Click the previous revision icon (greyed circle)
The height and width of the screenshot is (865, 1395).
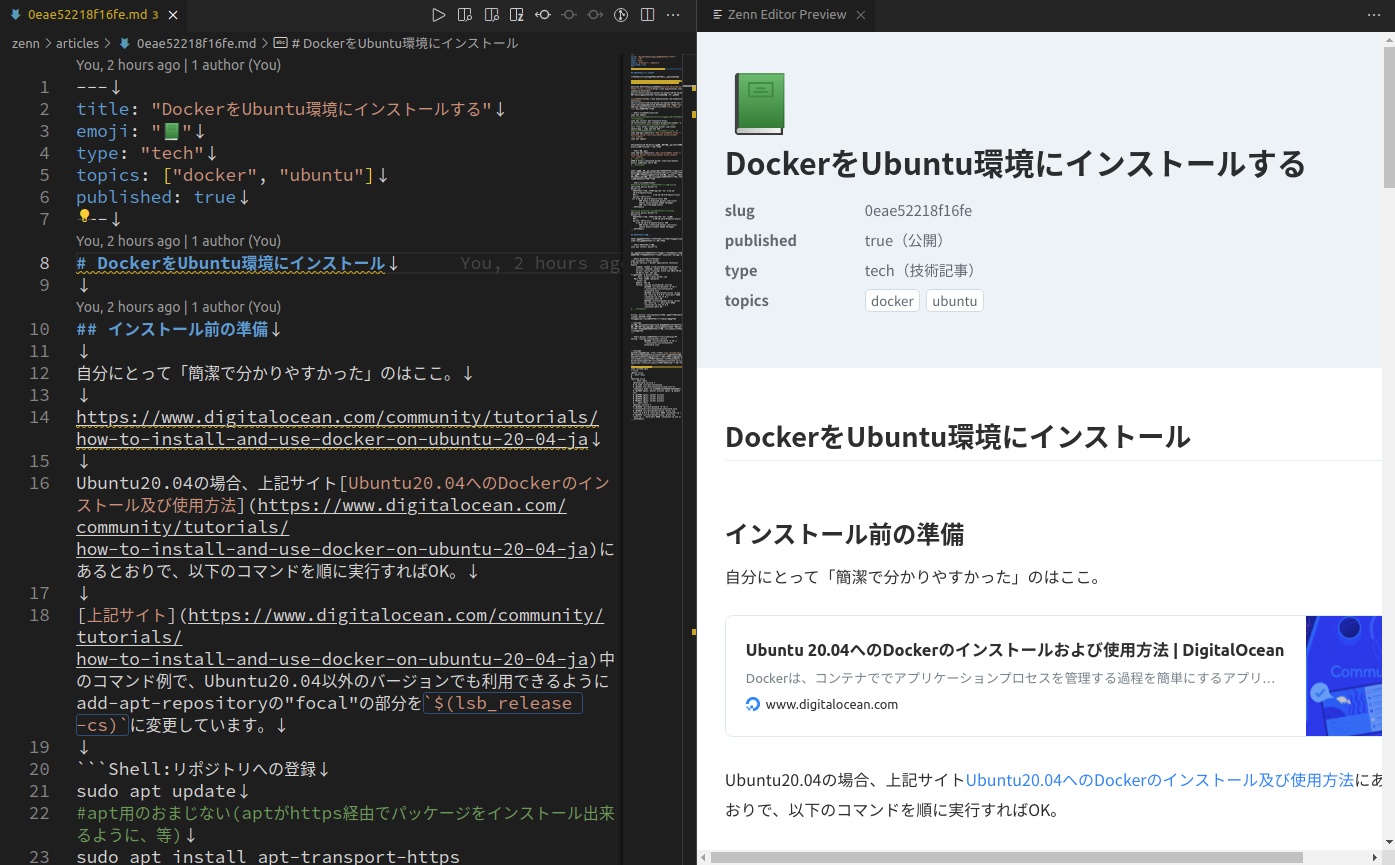pyautogui.click(x=568, y=15)
